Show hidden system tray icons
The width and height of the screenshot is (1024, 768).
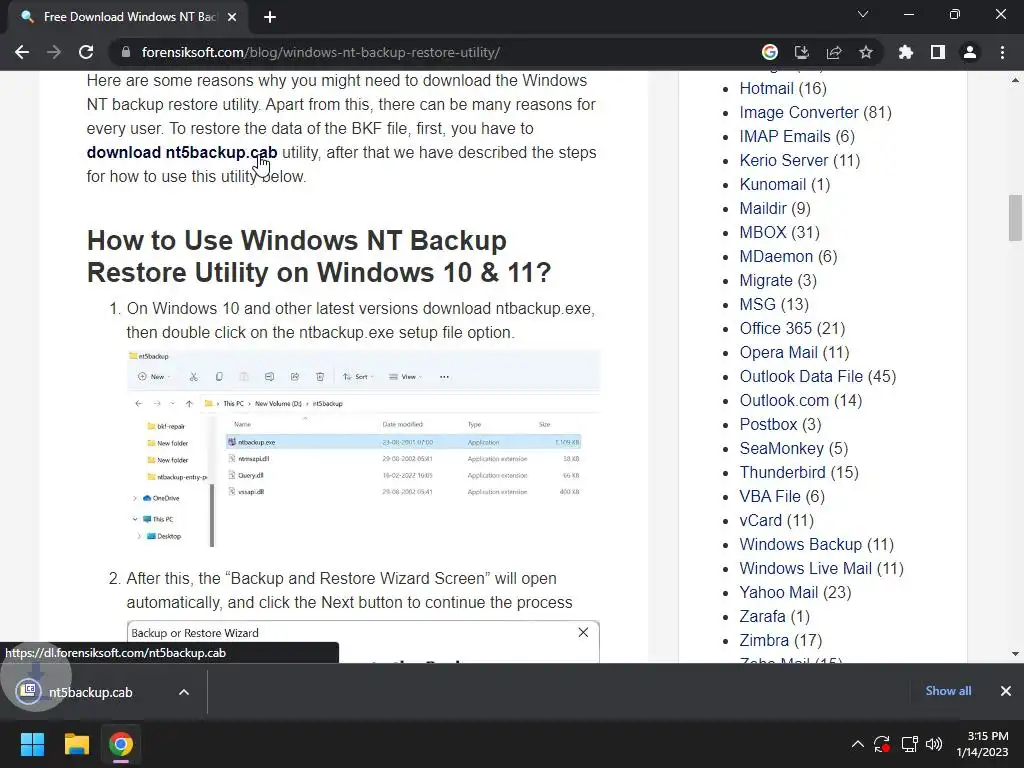pos(857,744)
